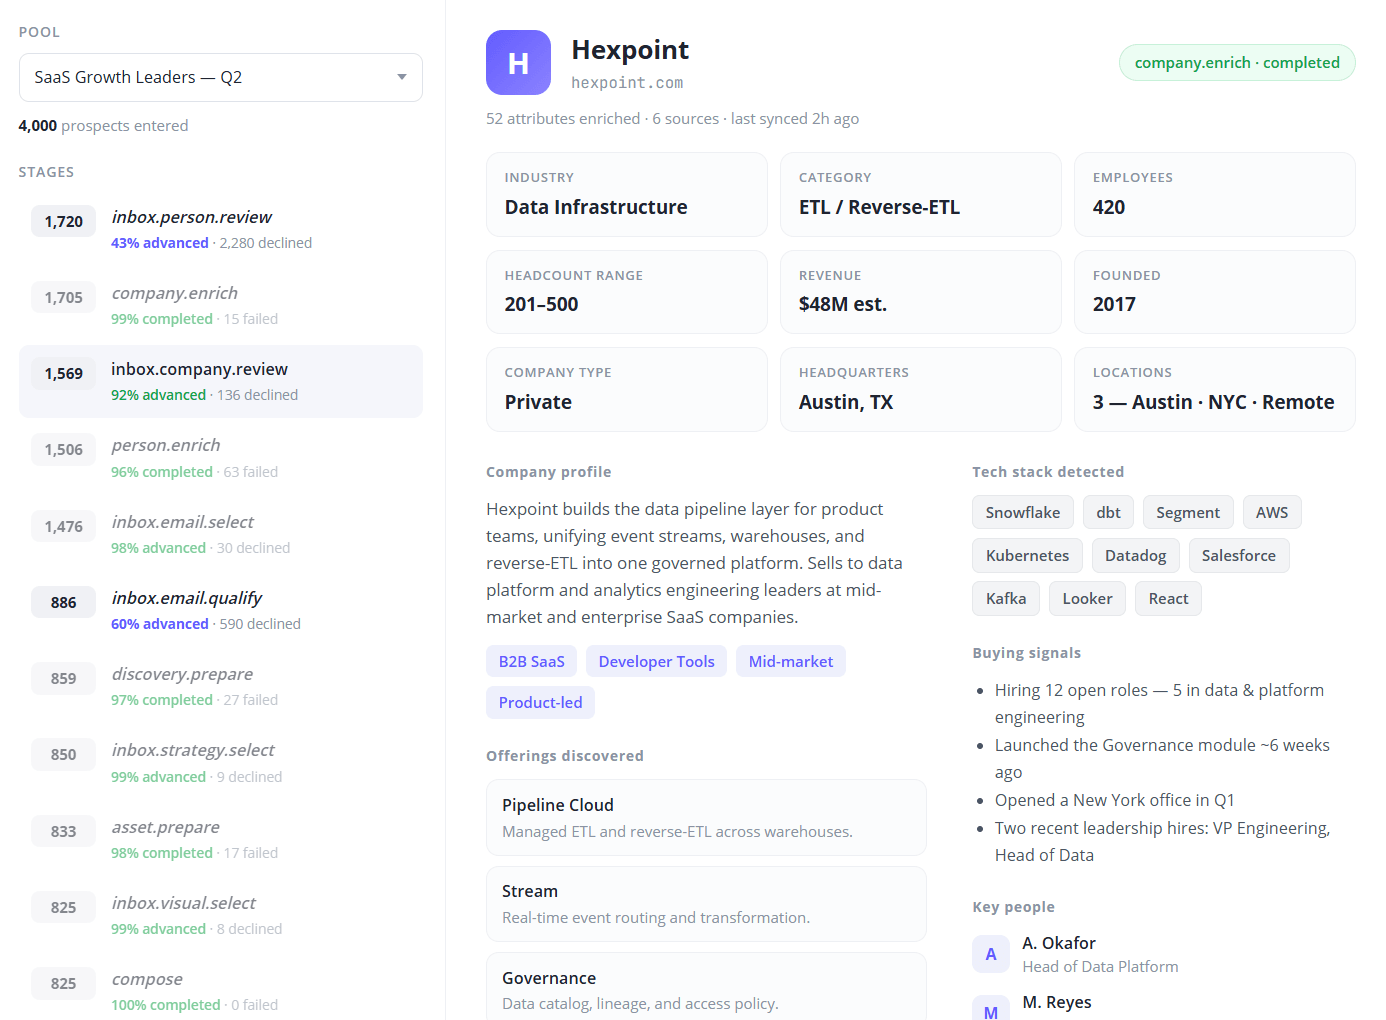Click the Revenue $48M est. card

pos(921,292)
